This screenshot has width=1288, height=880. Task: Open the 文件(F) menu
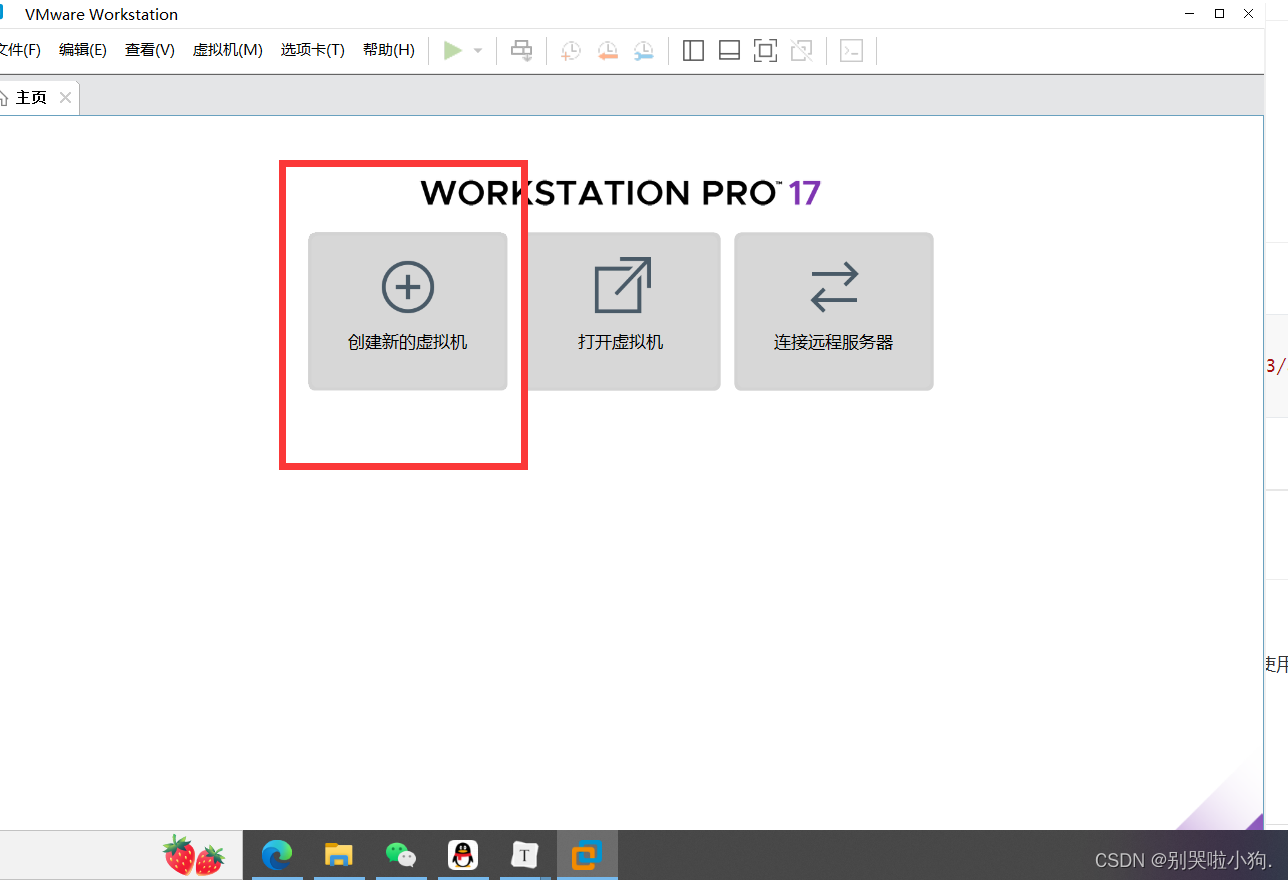tap(19, 50)
